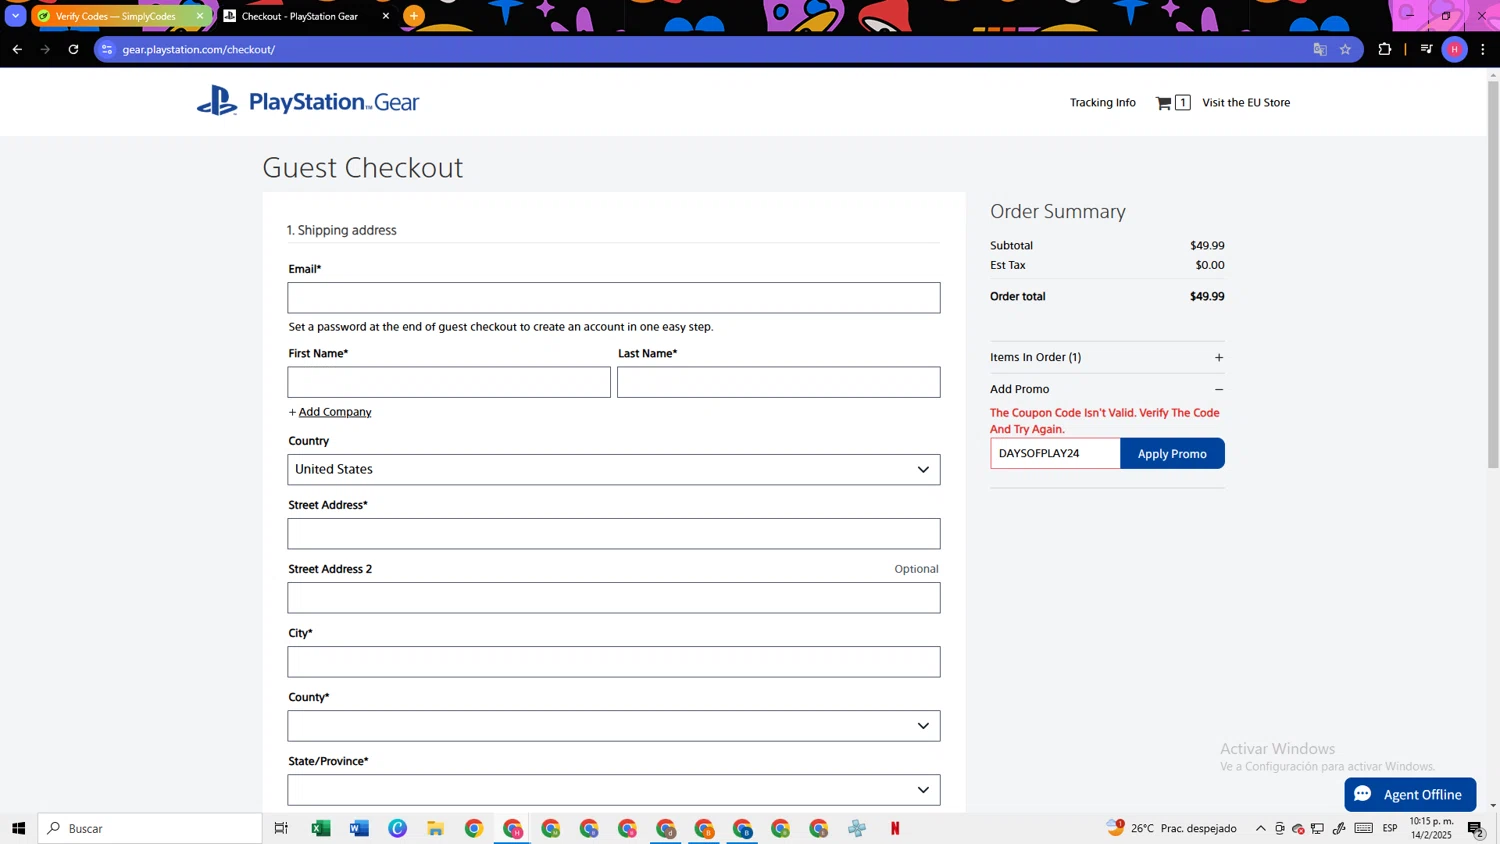Screen dimensions: 1500x844
Task: Open site information icon in address bar
Action: coord(108,49)
